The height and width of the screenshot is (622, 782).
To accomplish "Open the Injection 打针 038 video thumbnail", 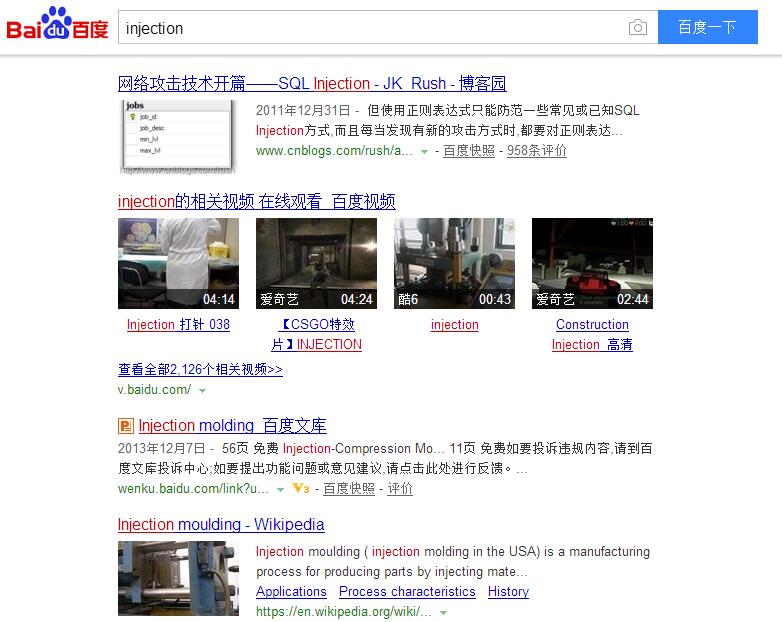I will click(178, 263).
